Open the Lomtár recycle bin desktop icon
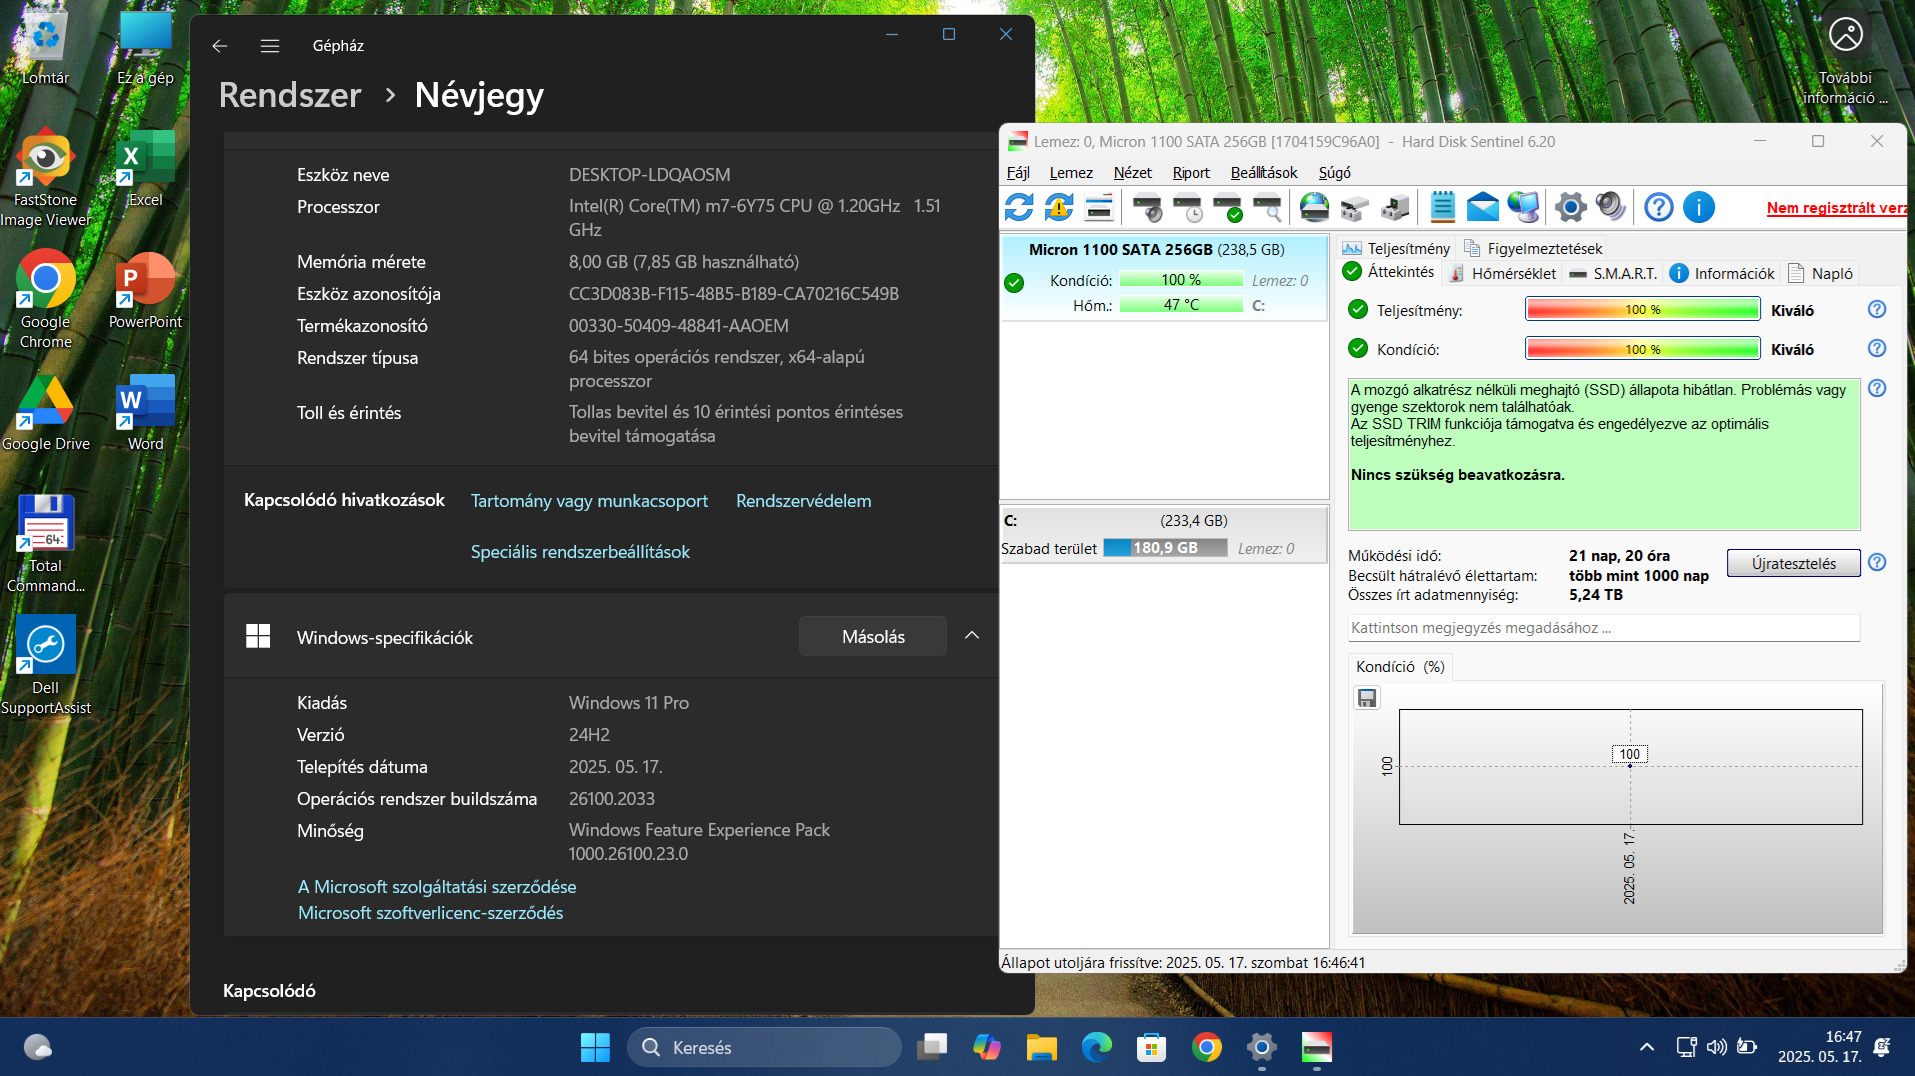The height and width of the screenshot is (1076, 1915). point(45,48)
